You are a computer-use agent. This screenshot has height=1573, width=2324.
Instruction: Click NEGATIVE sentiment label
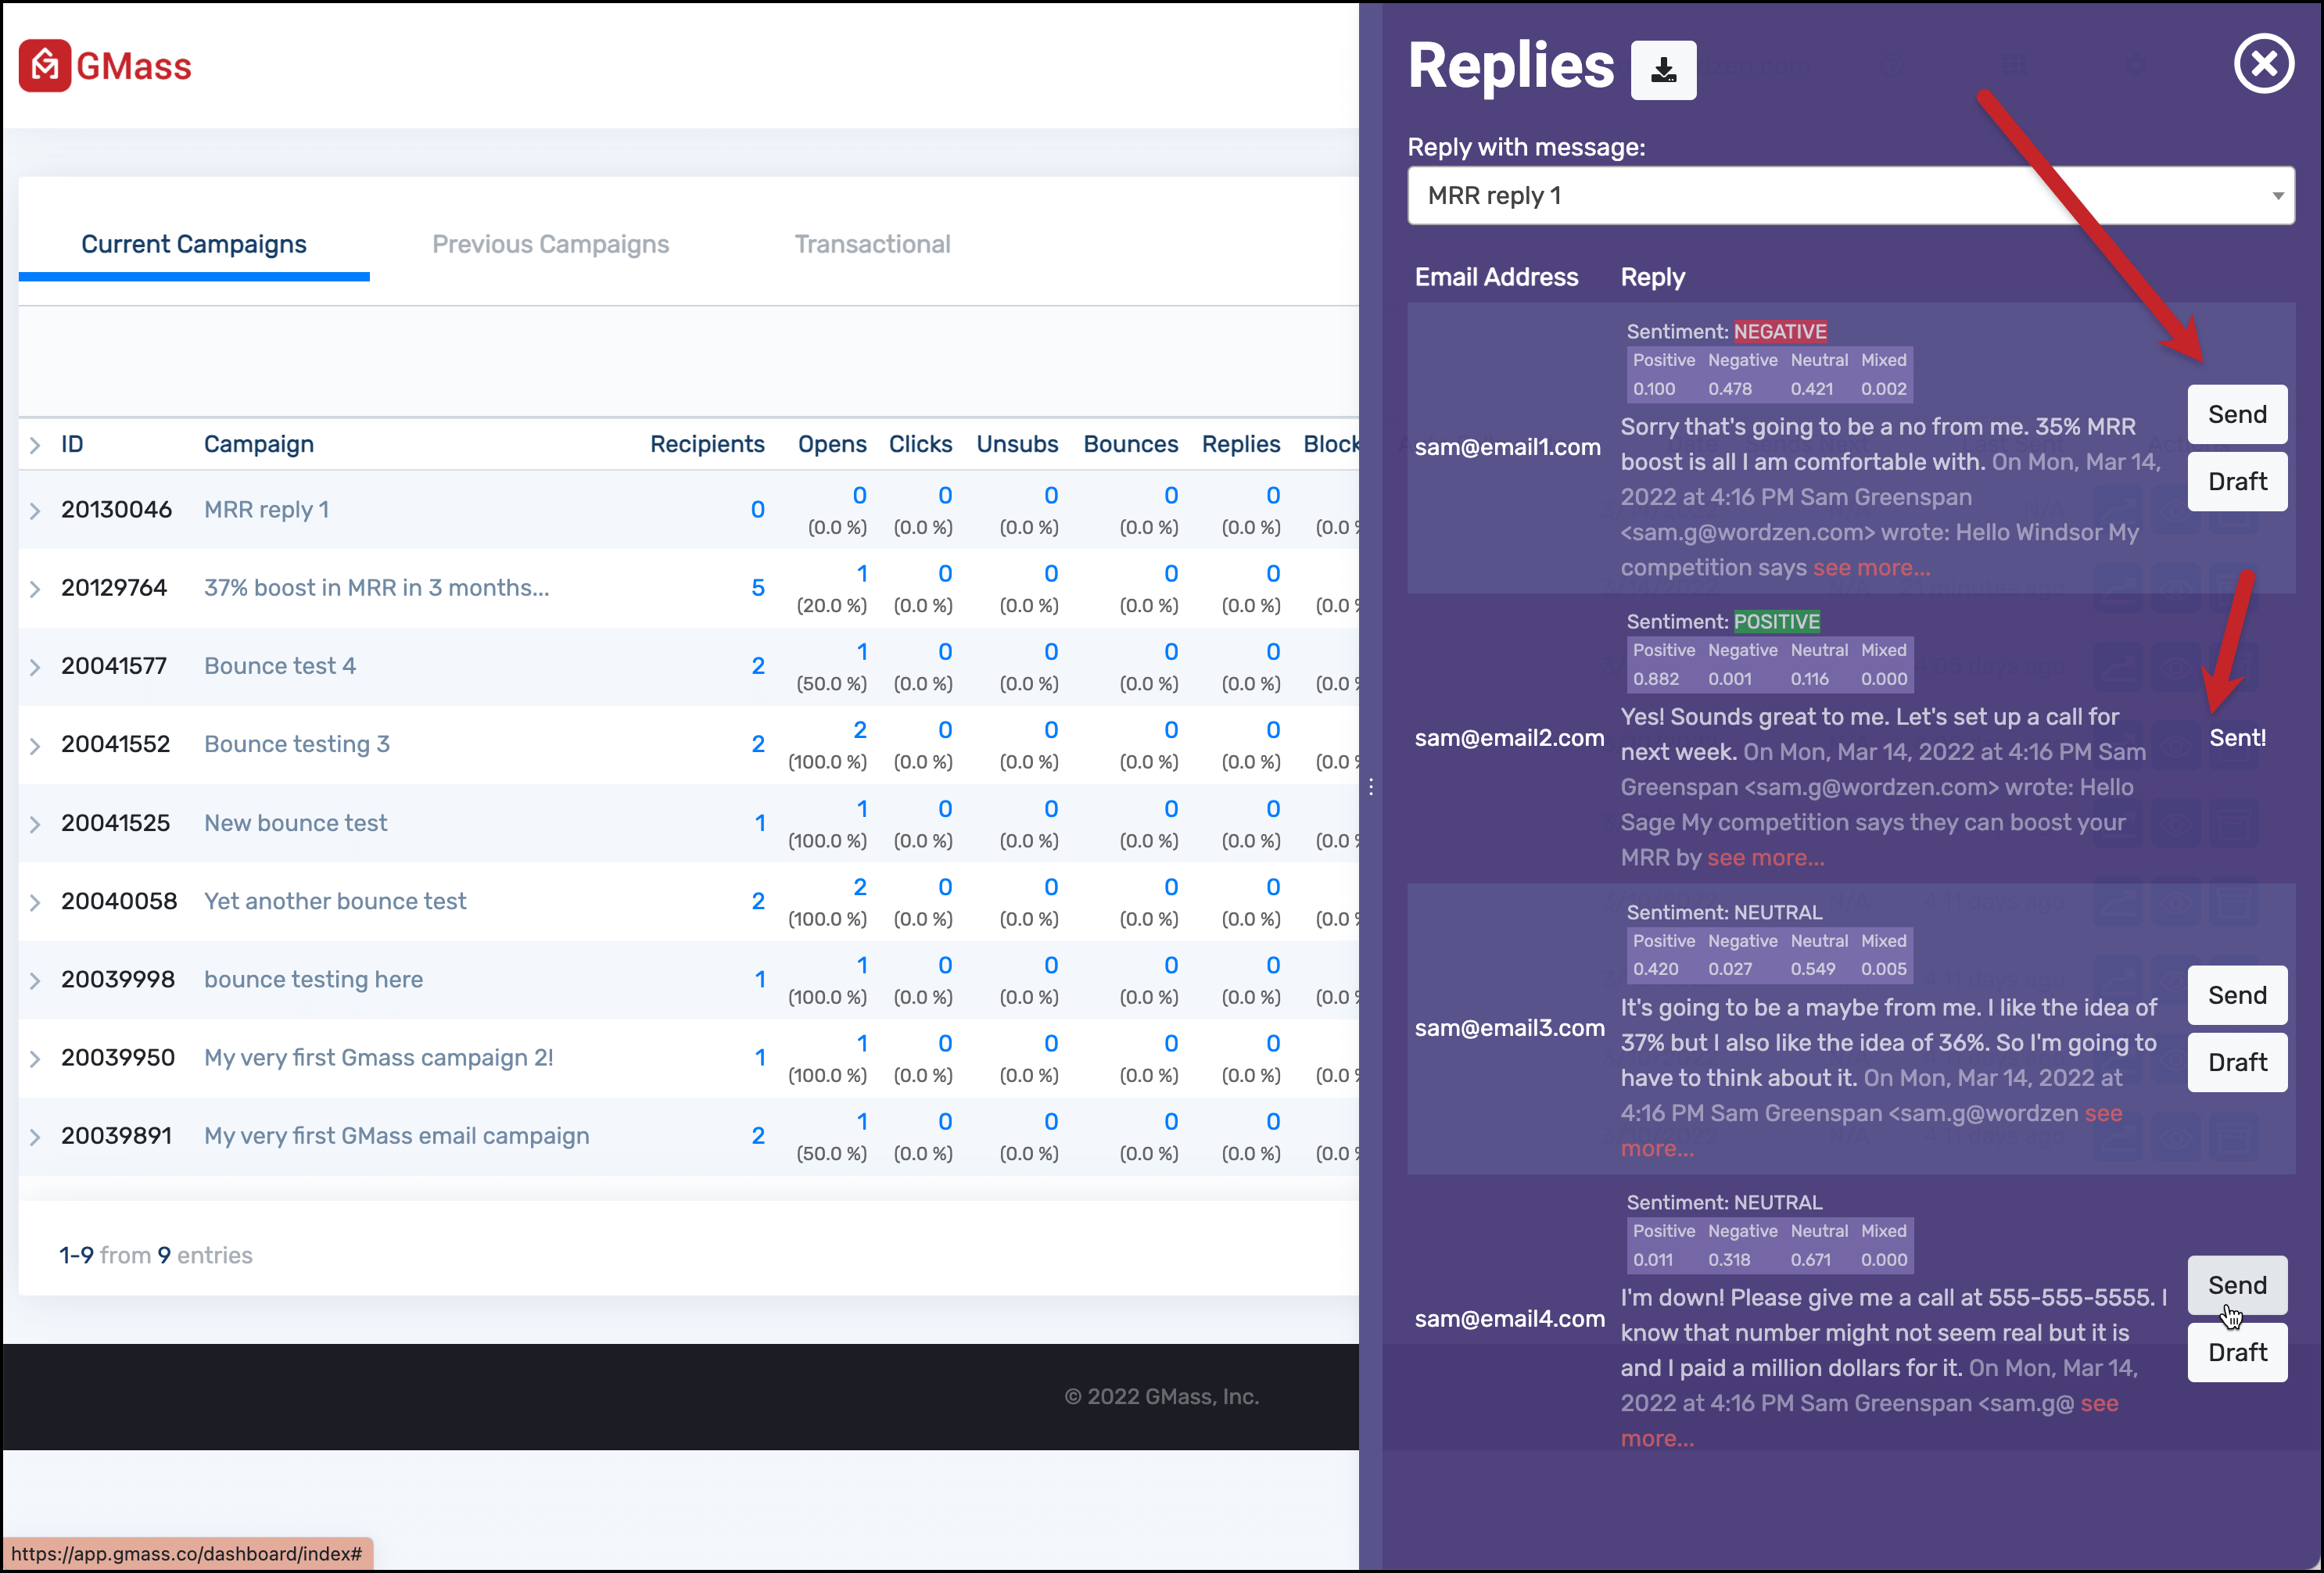click(1780, 331)
